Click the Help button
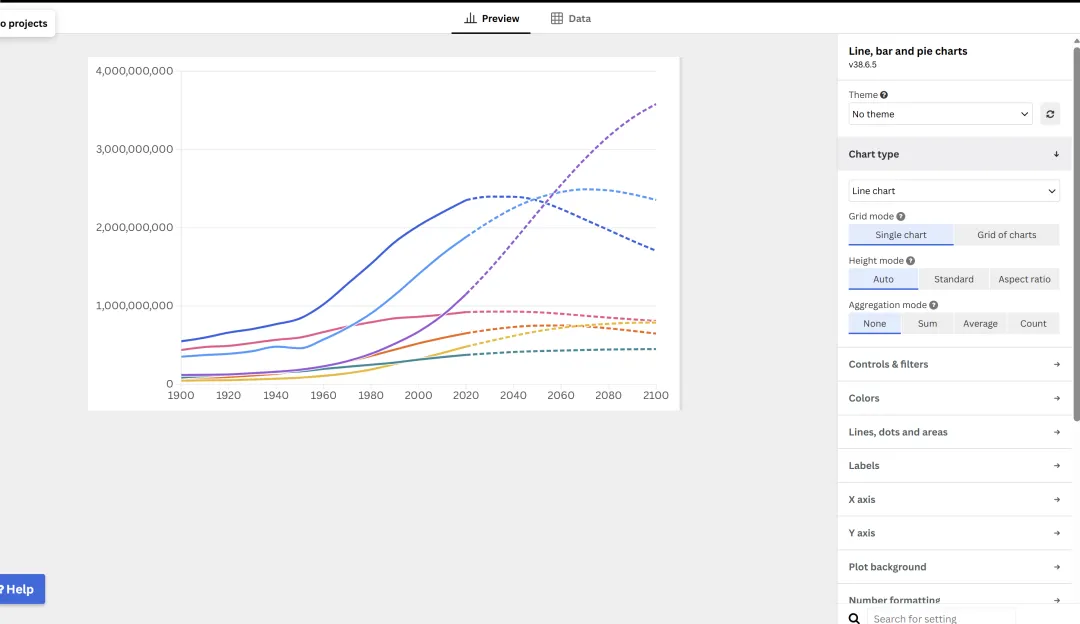 click(x=20, y=589)
